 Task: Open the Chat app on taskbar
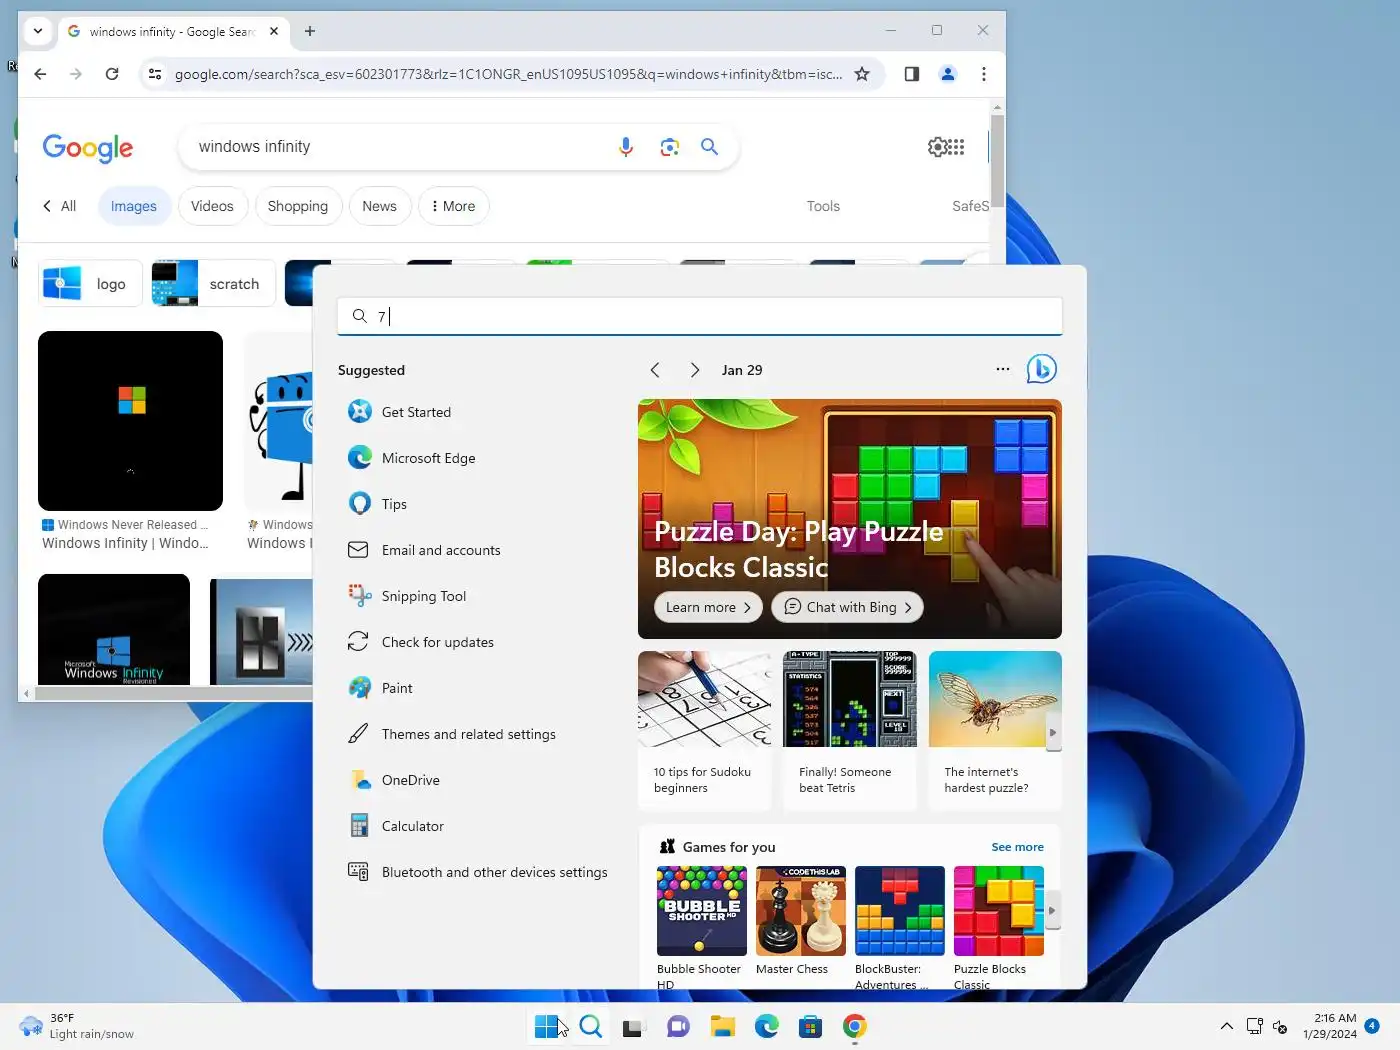678,1026
